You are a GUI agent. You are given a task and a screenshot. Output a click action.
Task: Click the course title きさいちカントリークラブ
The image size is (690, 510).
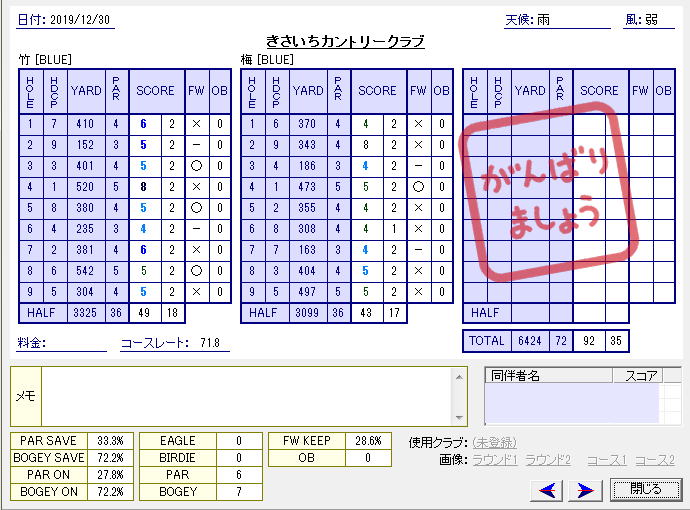click(345, 41)
